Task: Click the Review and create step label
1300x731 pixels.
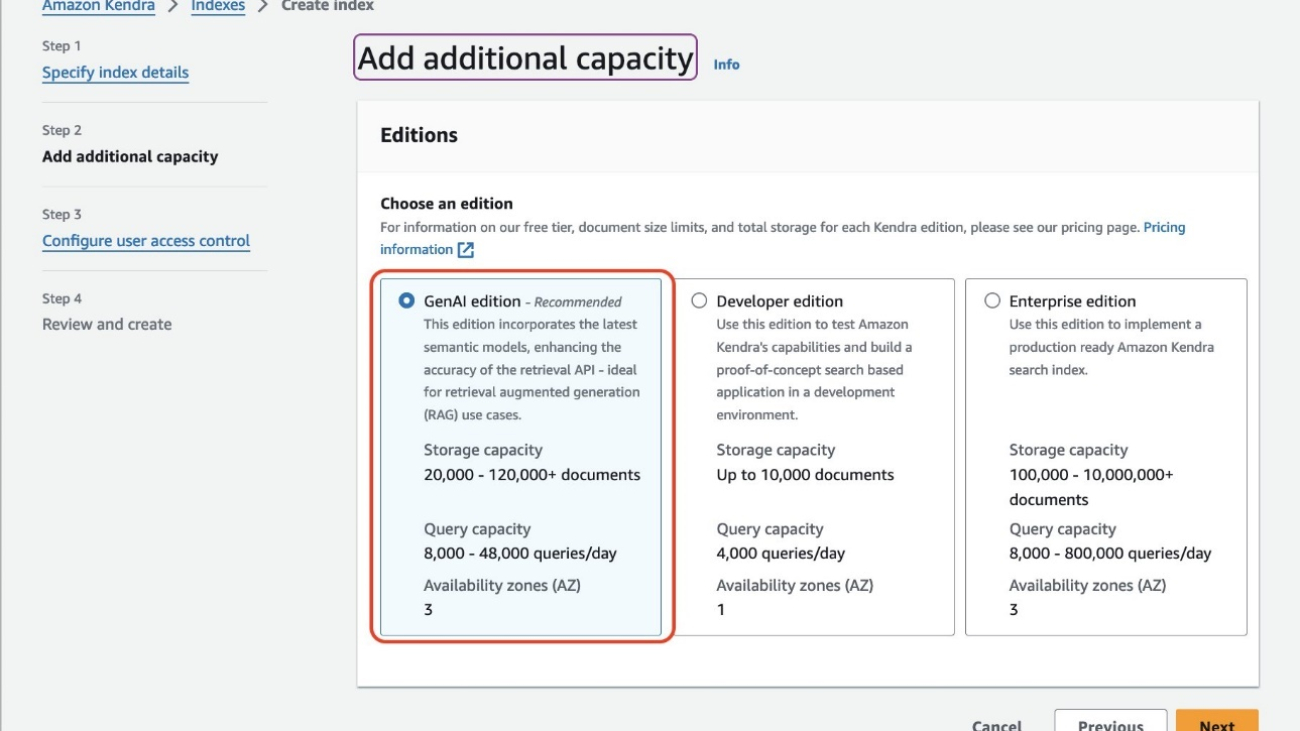Action: pos(107,324)
